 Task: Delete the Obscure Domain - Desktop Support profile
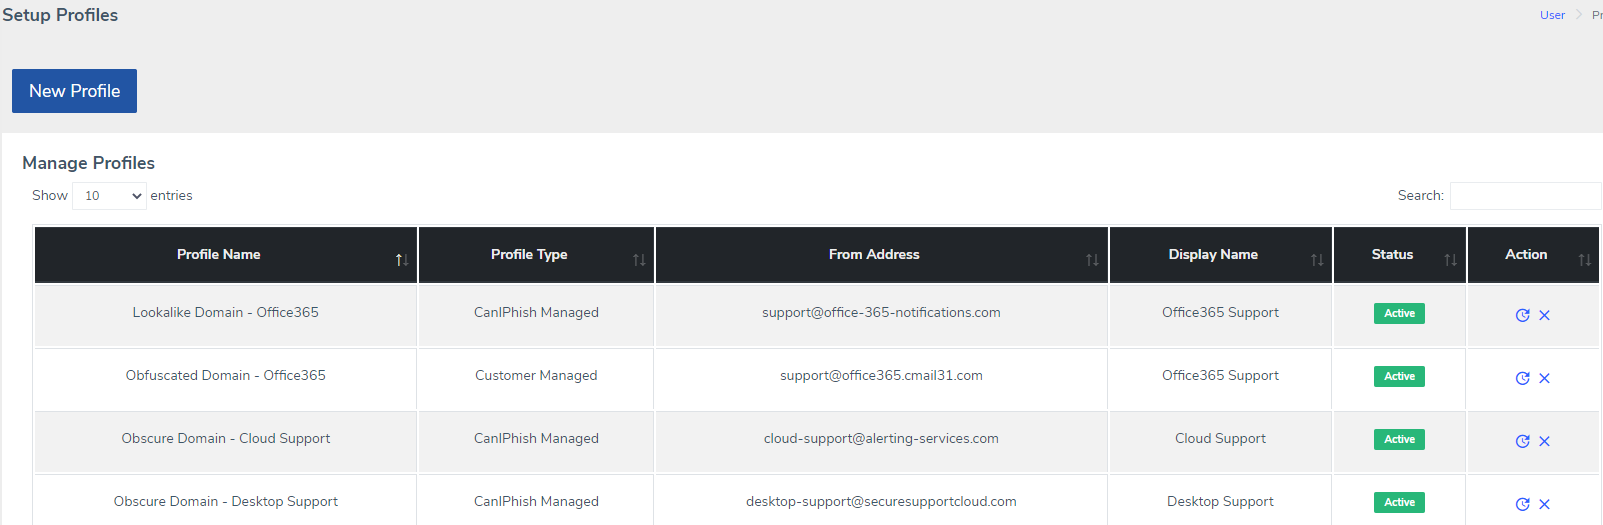pos(1544,504)
